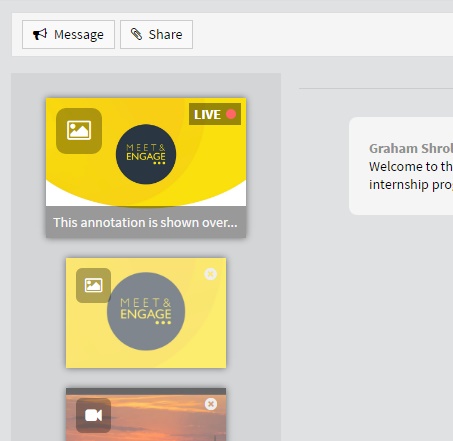
Task: Click the 'internship prog' message line
Action: tap(411, 184)
